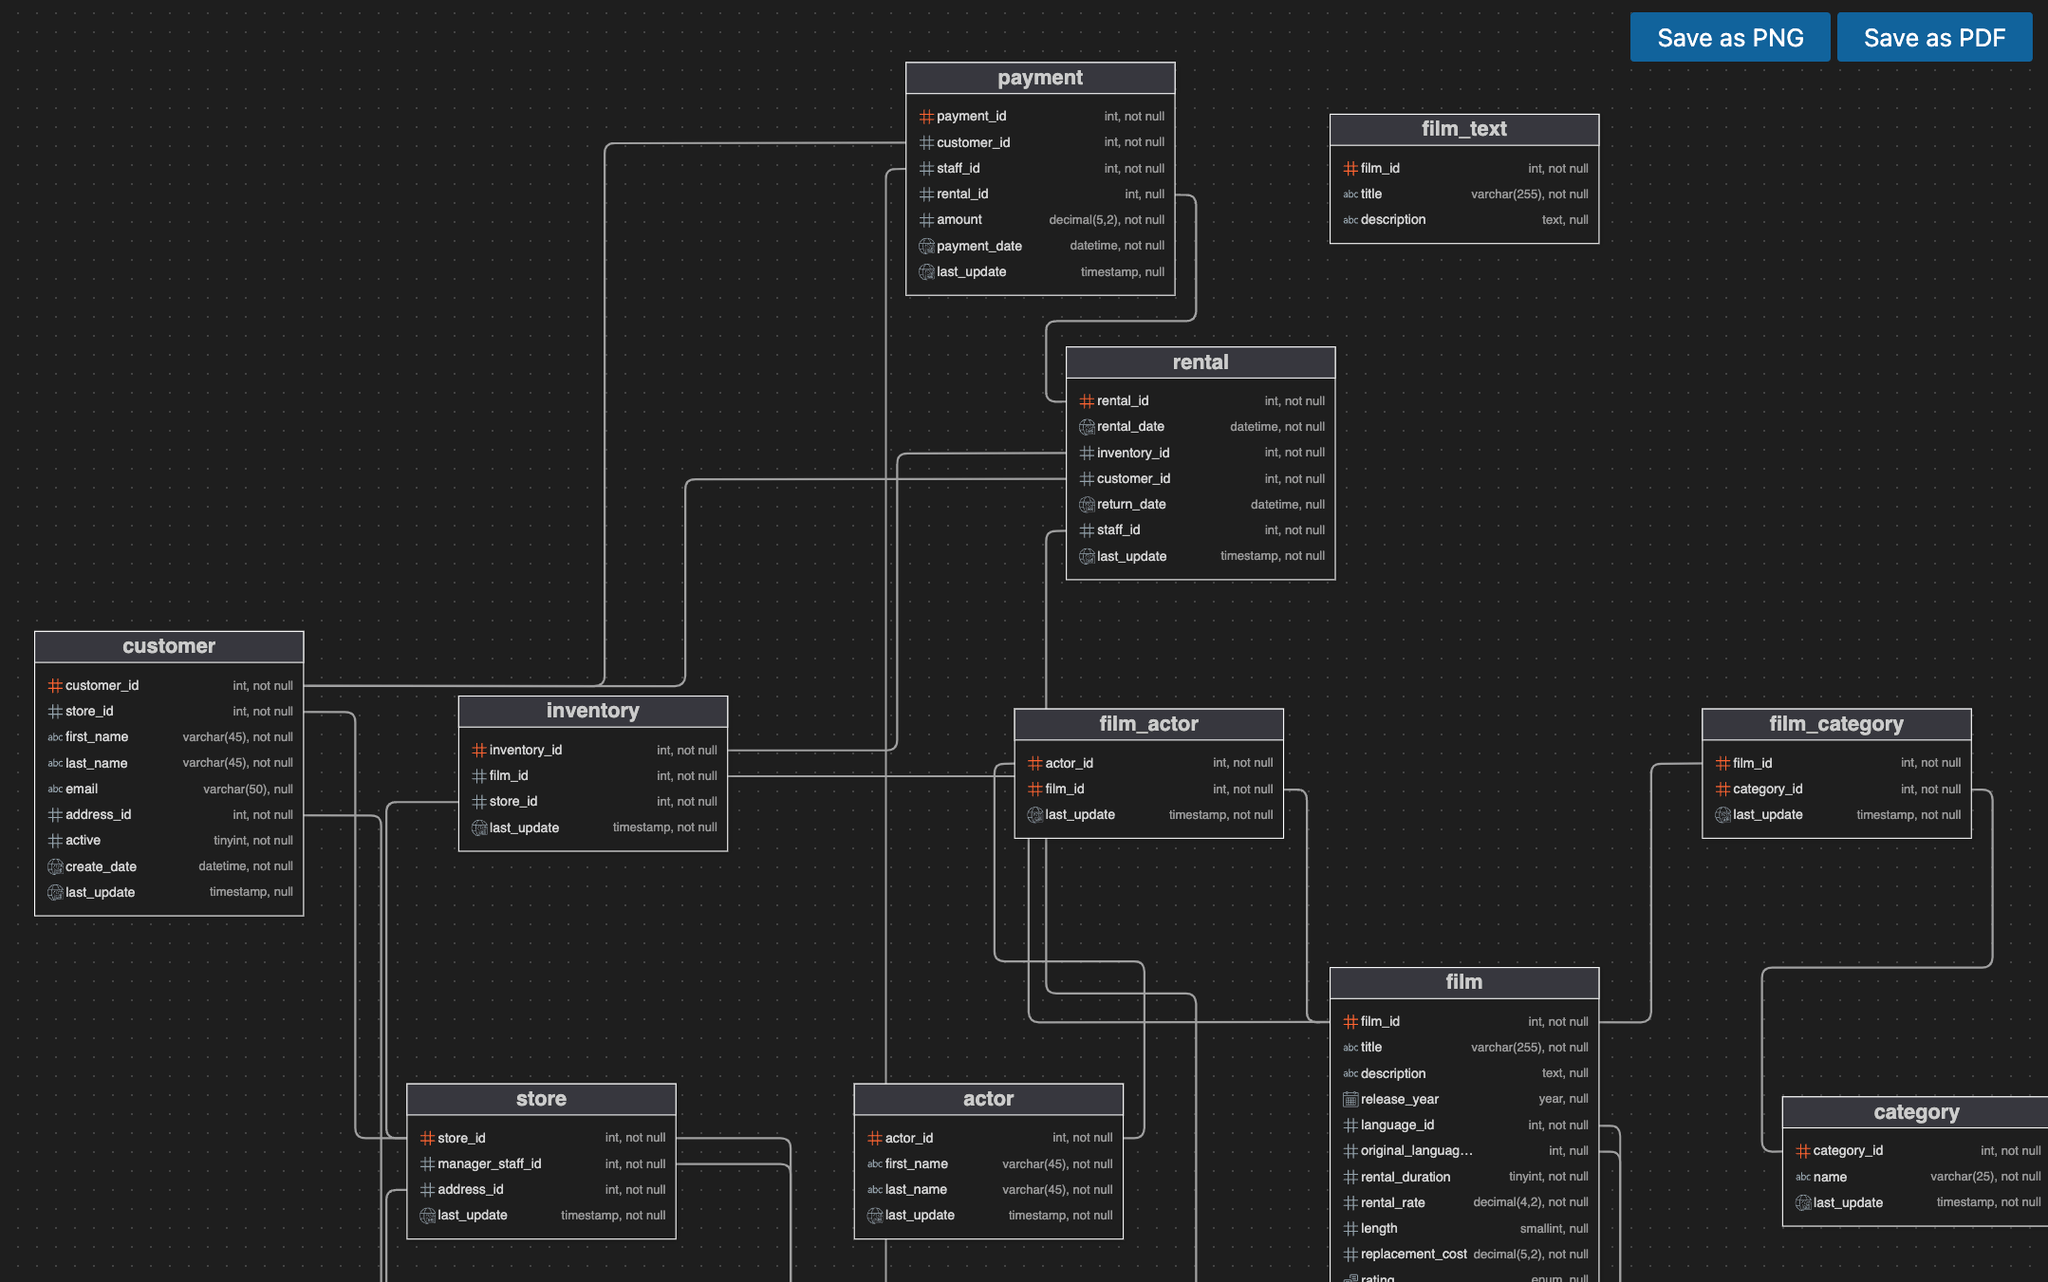The image size is (2048, 1282).
Task: Select address_id column in store table
Action: (541, 1190)
